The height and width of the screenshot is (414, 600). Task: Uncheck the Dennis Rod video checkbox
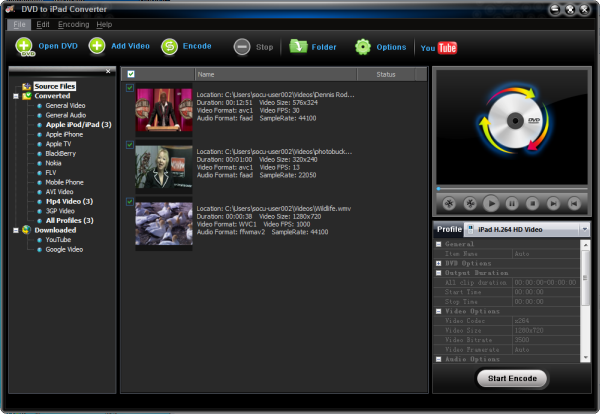coord(130,88)
